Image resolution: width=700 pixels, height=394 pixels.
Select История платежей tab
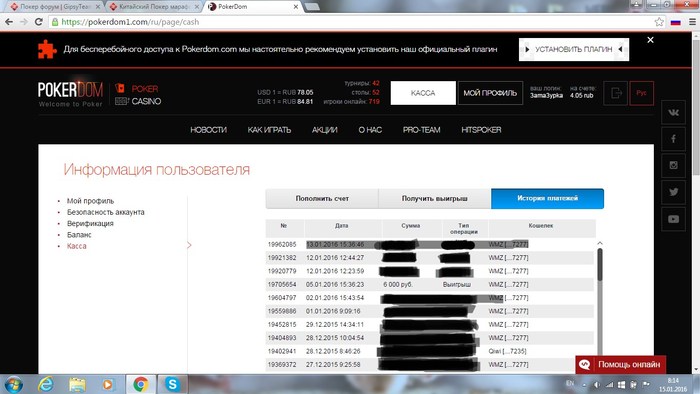pyautogui.click(x=547, y=199)
